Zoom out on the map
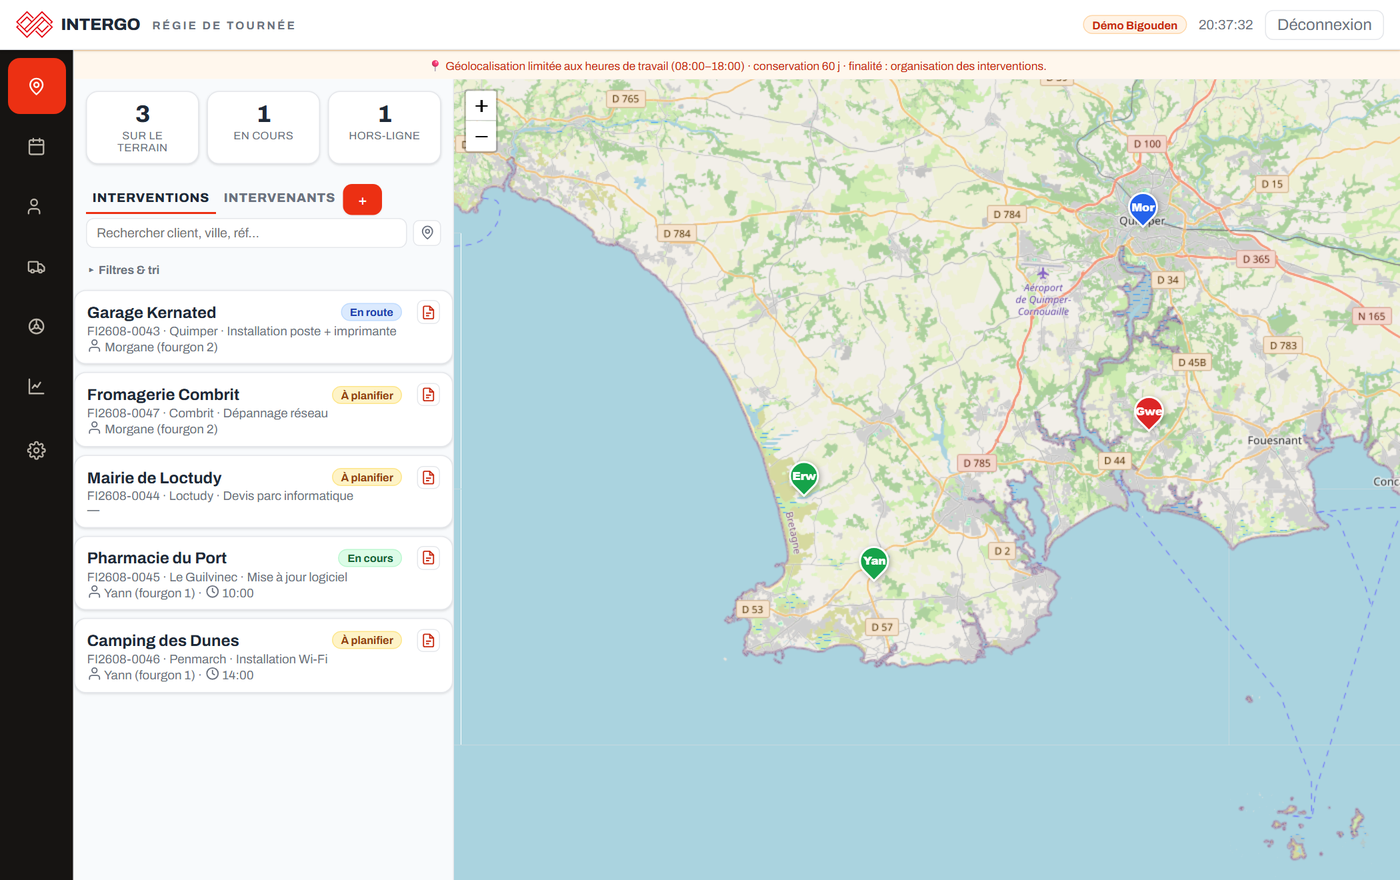1400x880 pixels. pyautogui.click(x=481, y=136)
